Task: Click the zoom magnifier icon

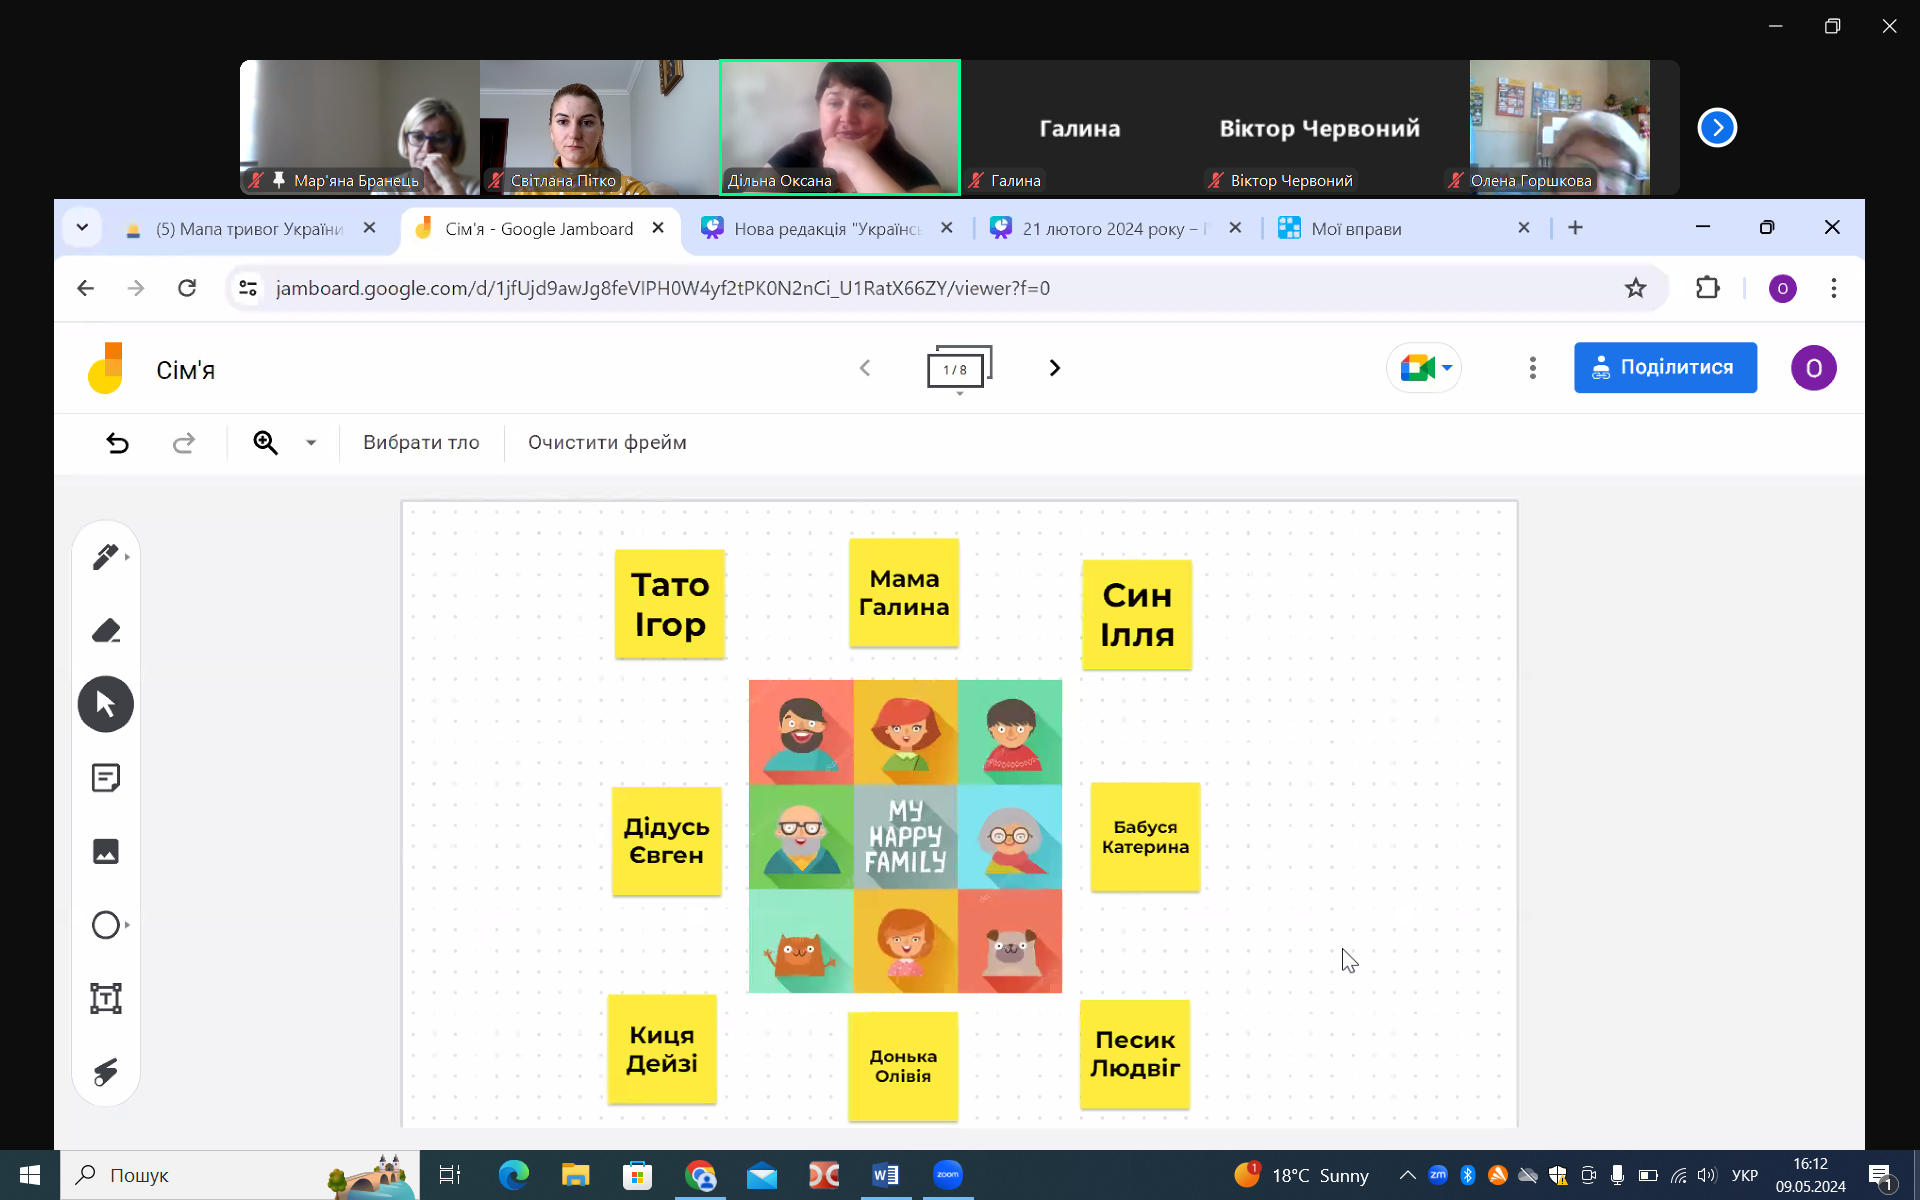Action: tap(265, 443)
